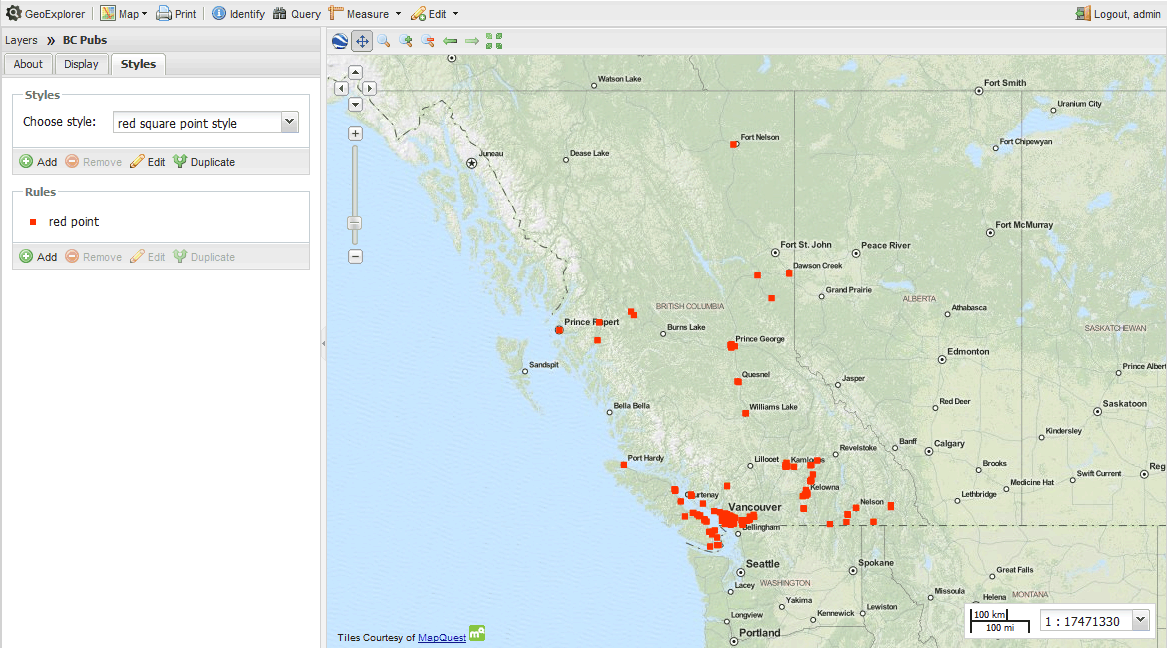The image size is (1167, 648).
Task: Switch to 3D Google Earth viewer
Action: (x=340, y=41)
